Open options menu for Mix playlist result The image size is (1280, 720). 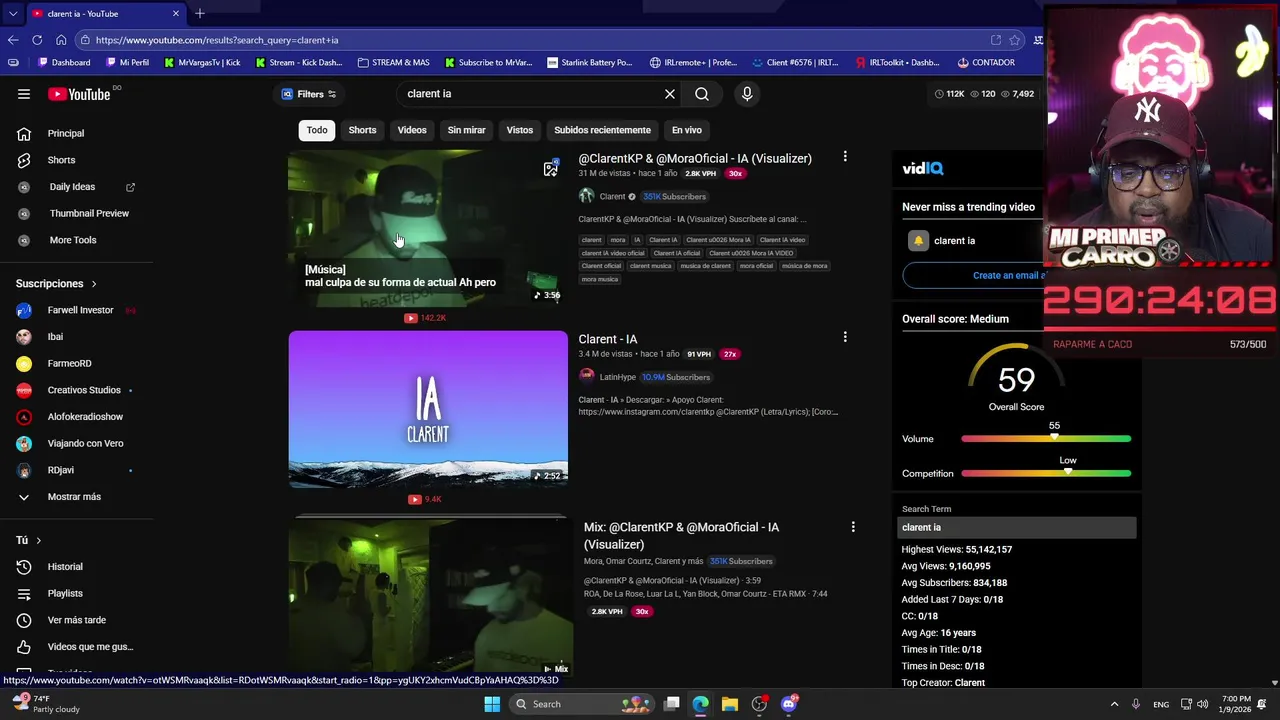click(x=853, y=527)
